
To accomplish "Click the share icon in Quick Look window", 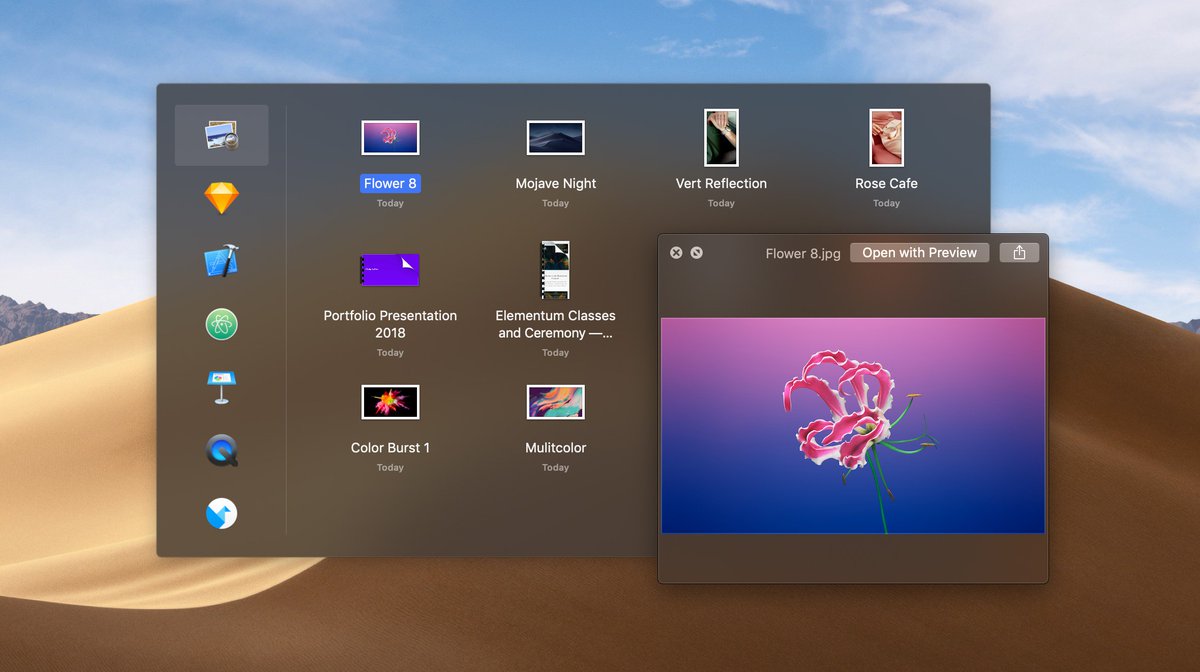I will (x=1019, y=253).
